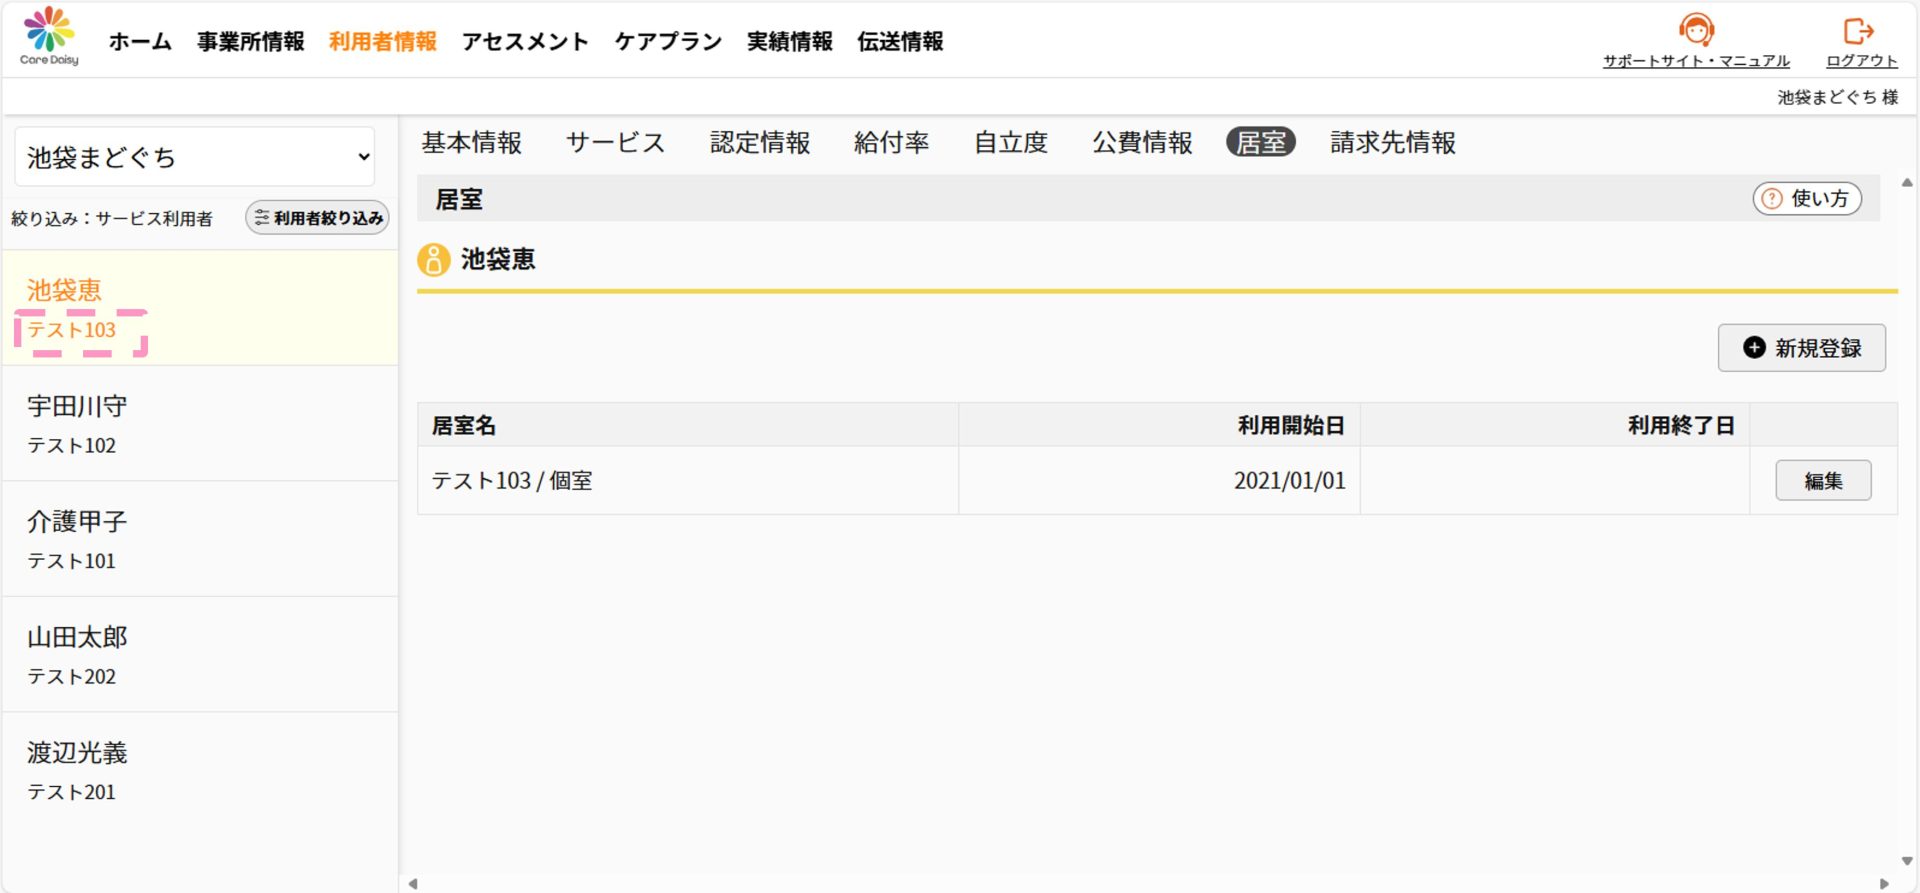Open ケアプラン menu
This screenshot has width=1920, height=893.
point(668,41)
